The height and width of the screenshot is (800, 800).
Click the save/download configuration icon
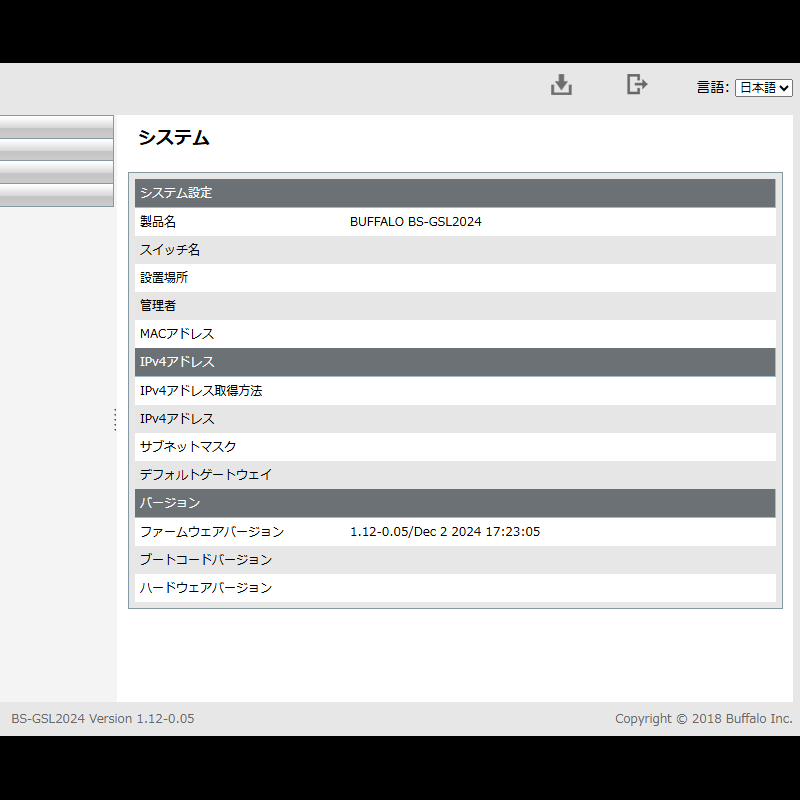(561, 85)
